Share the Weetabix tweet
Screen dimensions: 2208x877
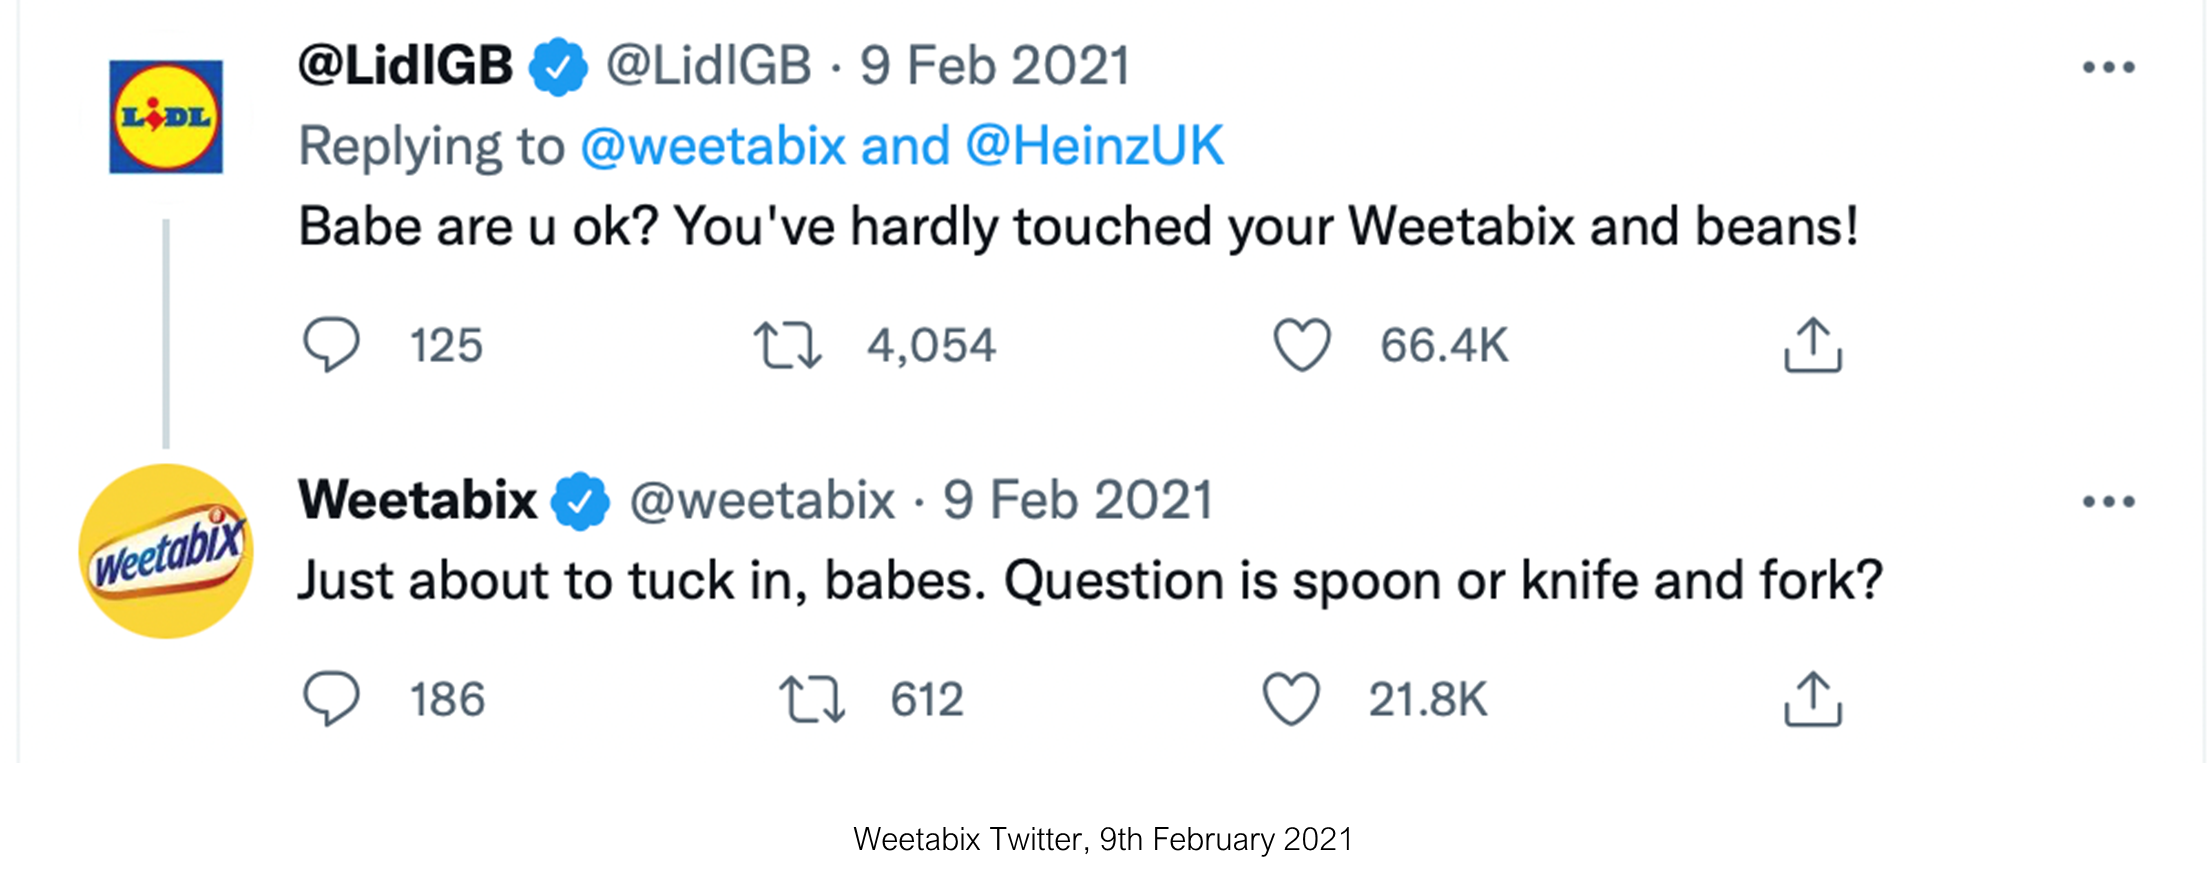(1812, 698)
